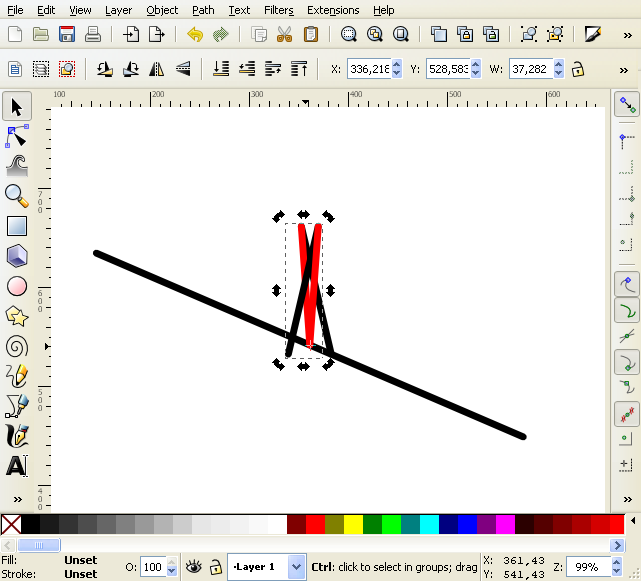Open the Object menu
641x581 pixels.
click(x=162, y=10)
